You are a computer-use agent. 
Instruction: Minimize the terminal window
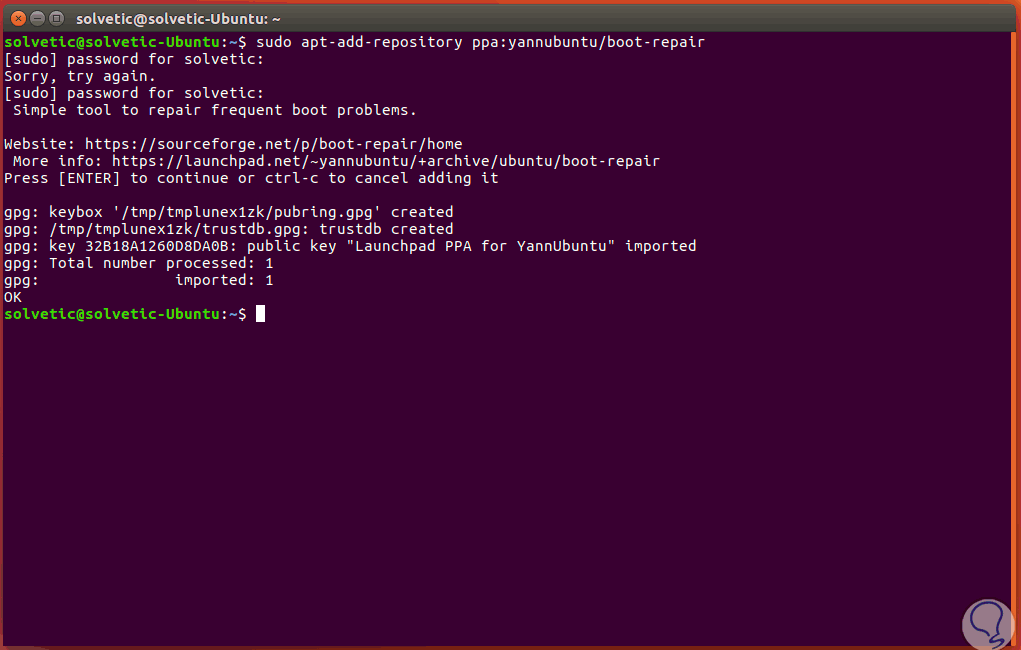point(35,18)
